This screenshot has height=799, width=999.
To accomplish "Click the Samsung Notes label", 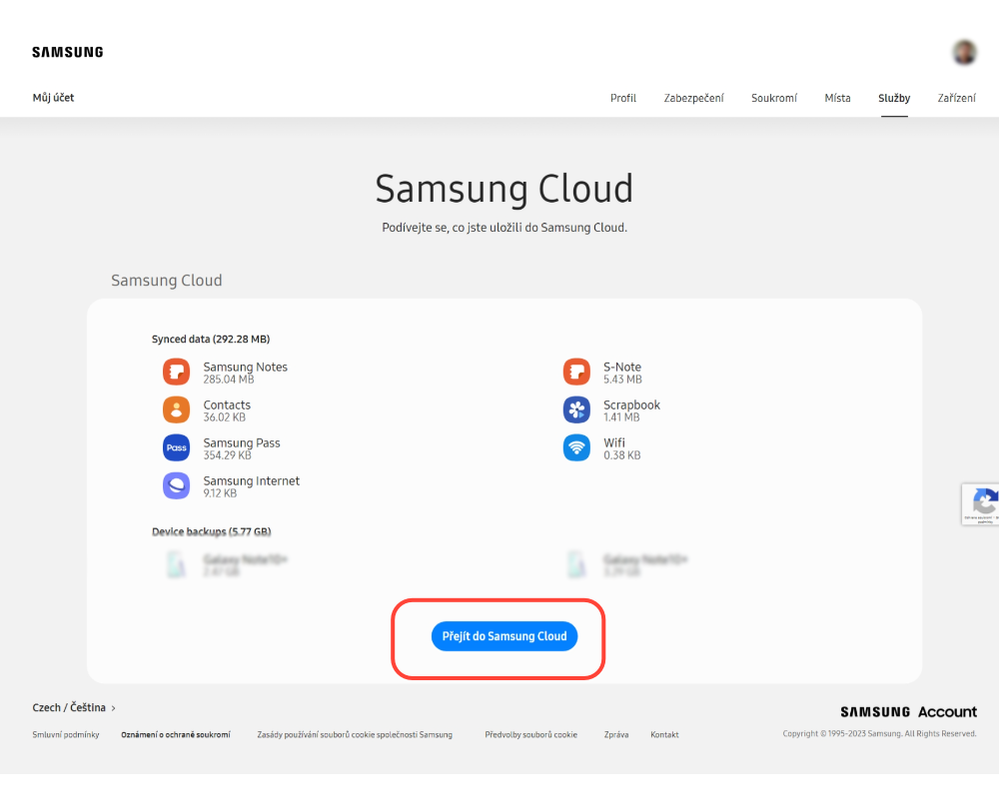I will pos(245,367).
